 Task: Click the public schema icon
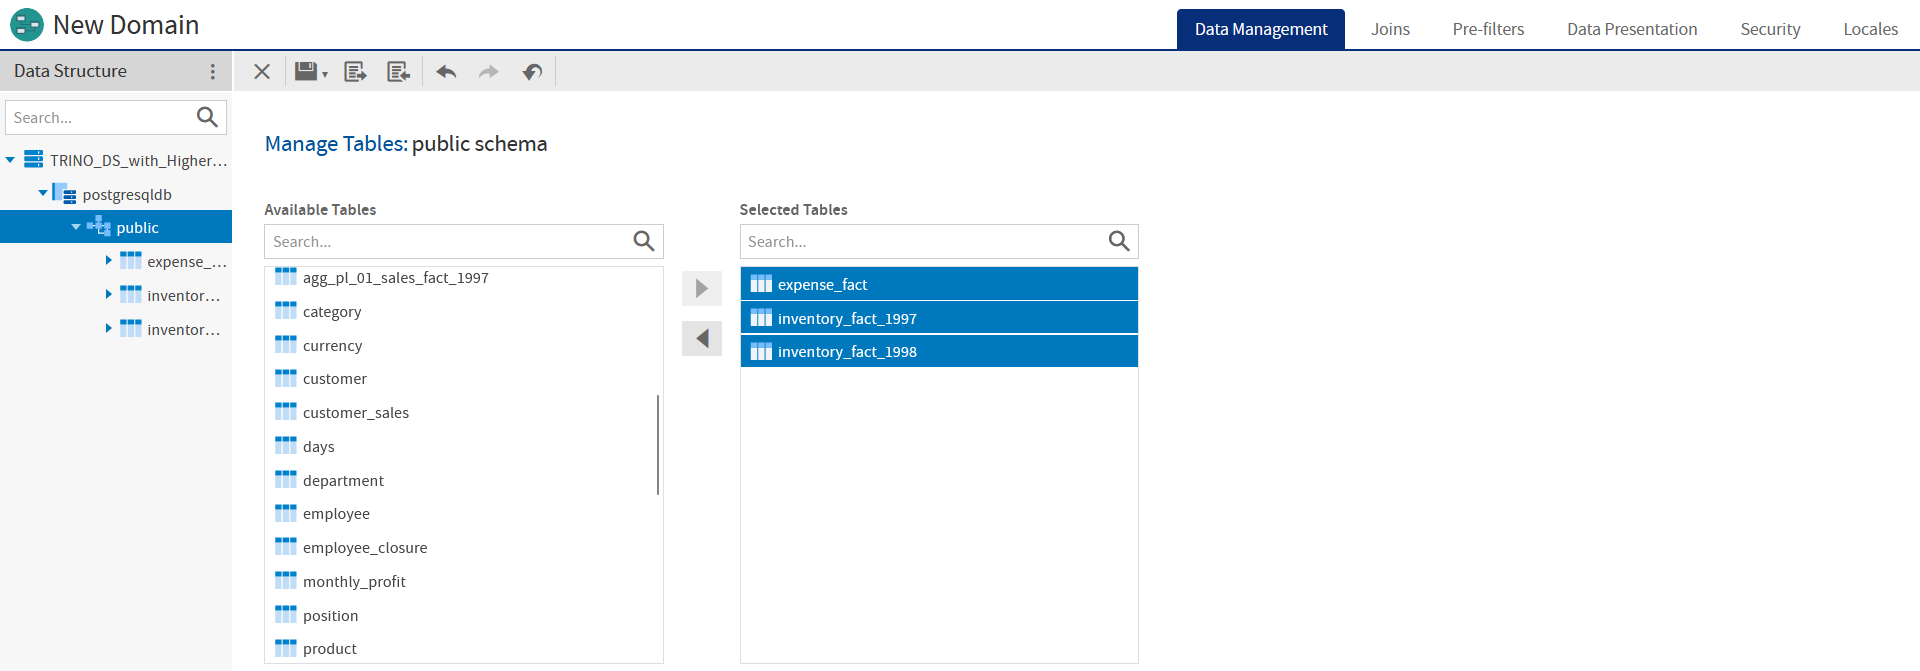coord(99,227)
